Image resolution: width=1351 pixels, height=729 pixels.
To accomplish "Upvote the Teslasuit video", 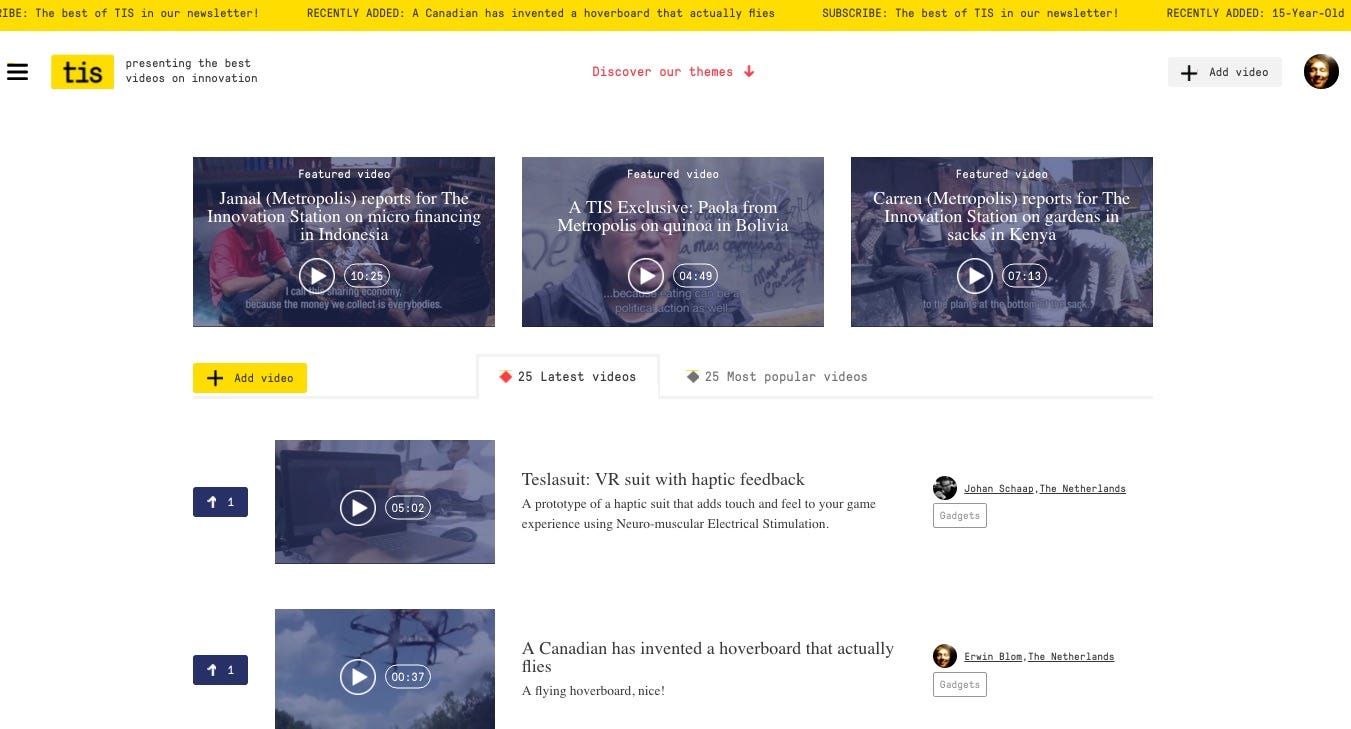I will tap(220, 502).
